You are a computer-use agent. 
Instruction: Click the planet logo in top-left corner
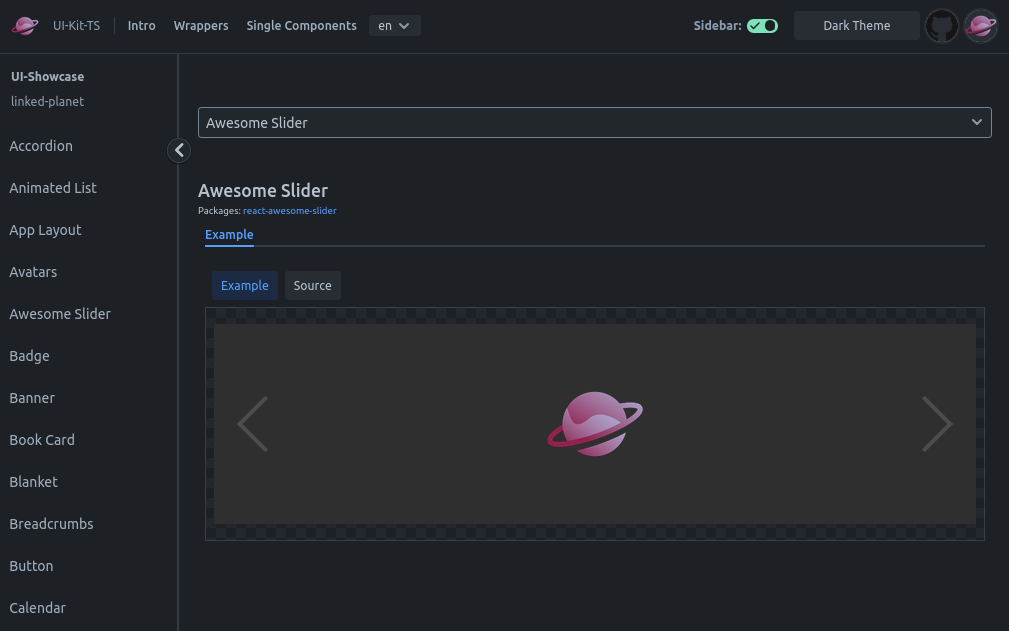[x=25, y=26]
